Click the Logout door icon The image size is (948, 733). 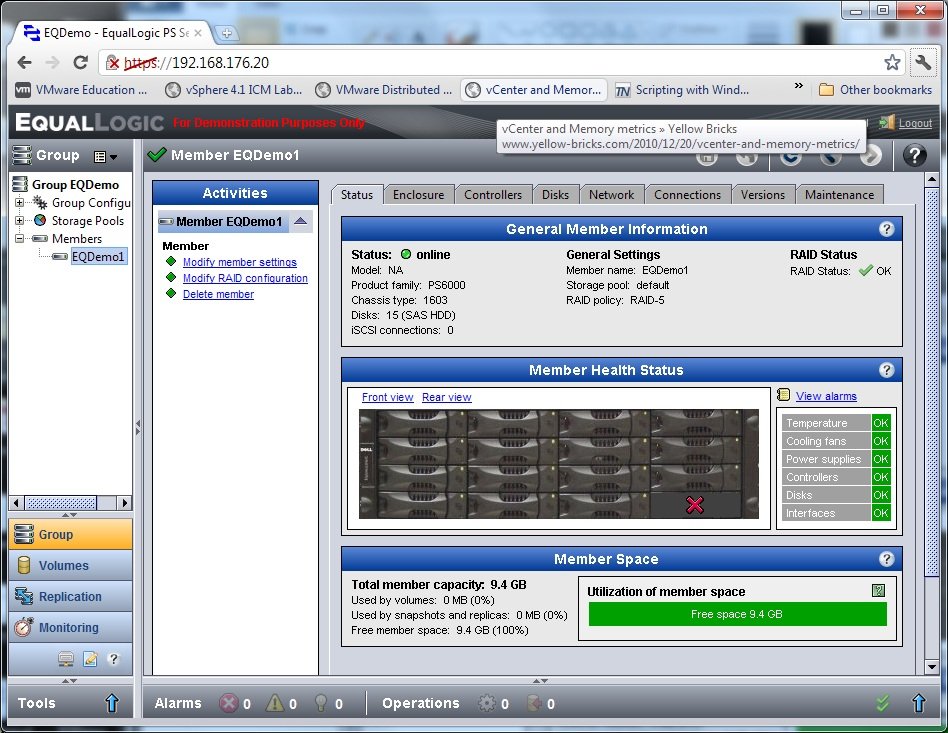[887, 122]
